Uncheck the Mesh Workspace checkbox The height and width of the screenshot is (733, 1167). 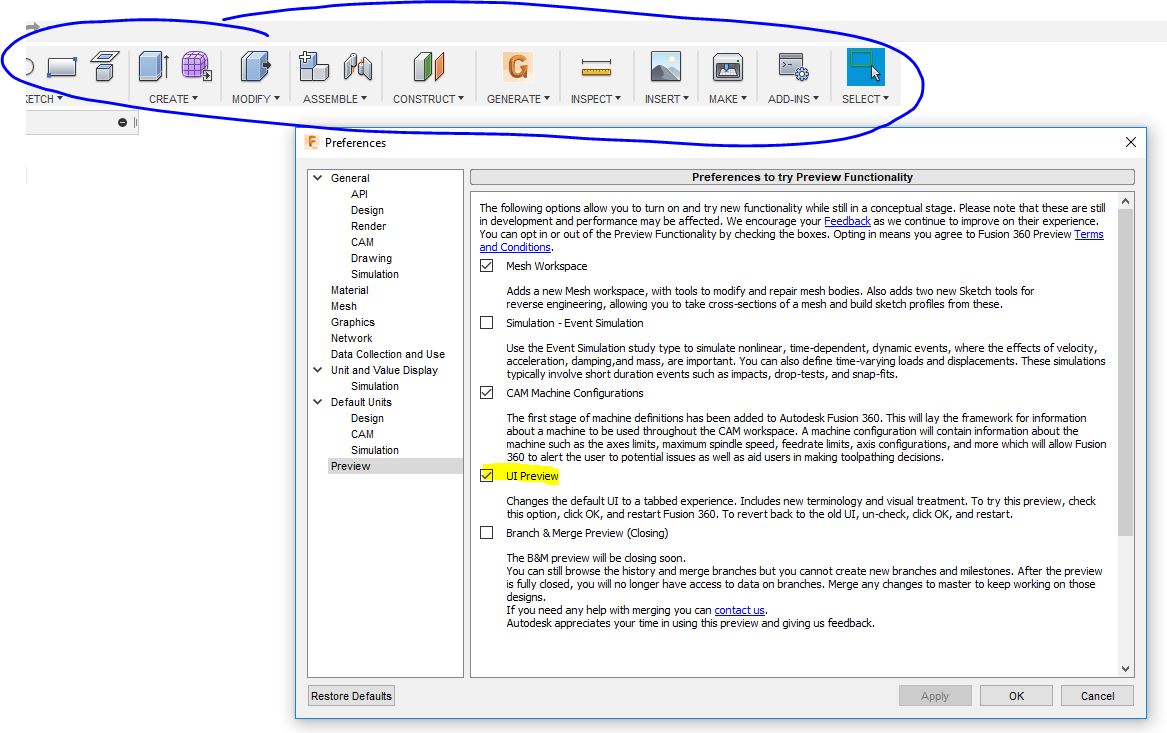pos(487,266)
